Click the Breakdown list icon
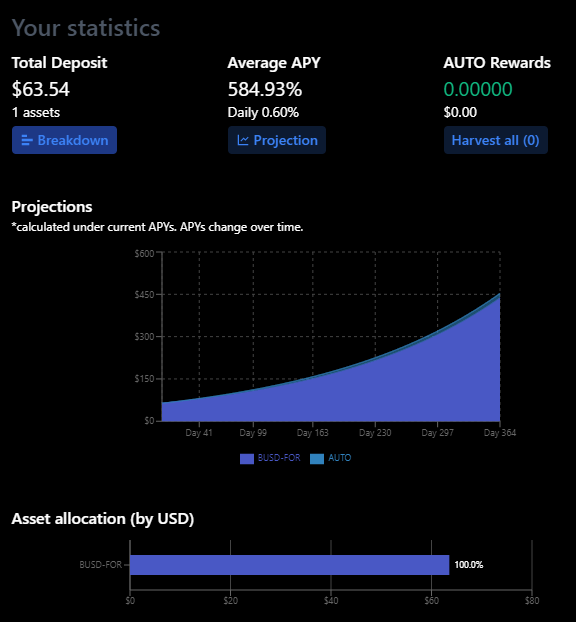This screenshot has height=622, width=576. 27,140
